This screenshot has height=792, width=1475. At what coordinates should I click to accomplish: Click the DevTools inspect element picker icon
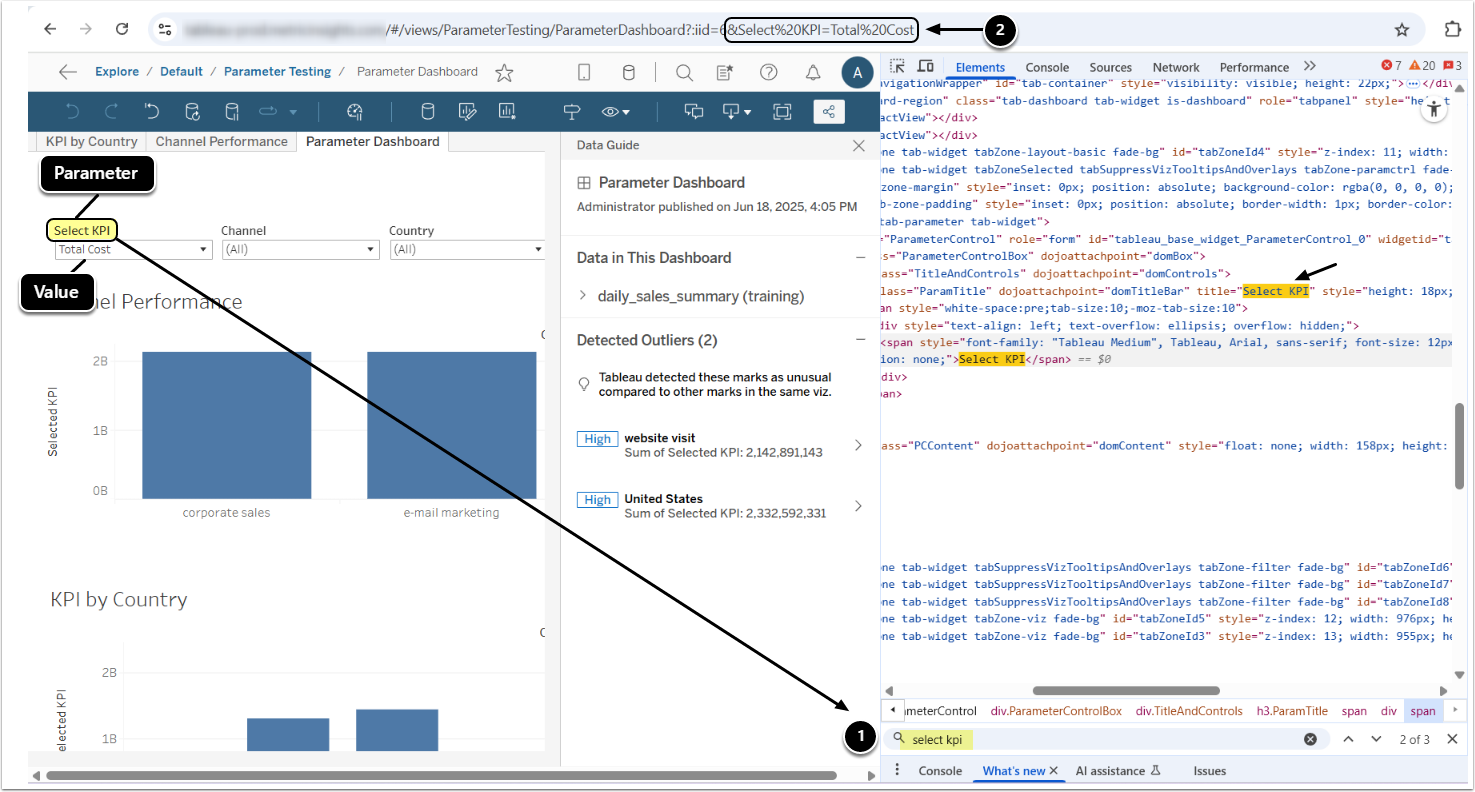(897, 67)
